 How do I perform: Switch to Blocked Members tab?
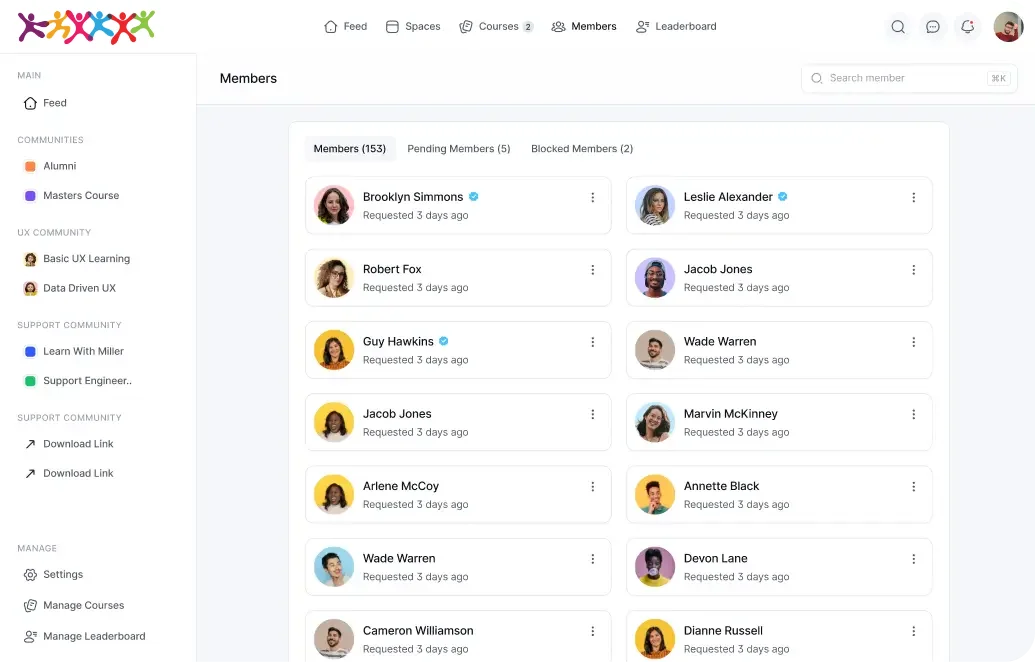[x=581, y=149]
